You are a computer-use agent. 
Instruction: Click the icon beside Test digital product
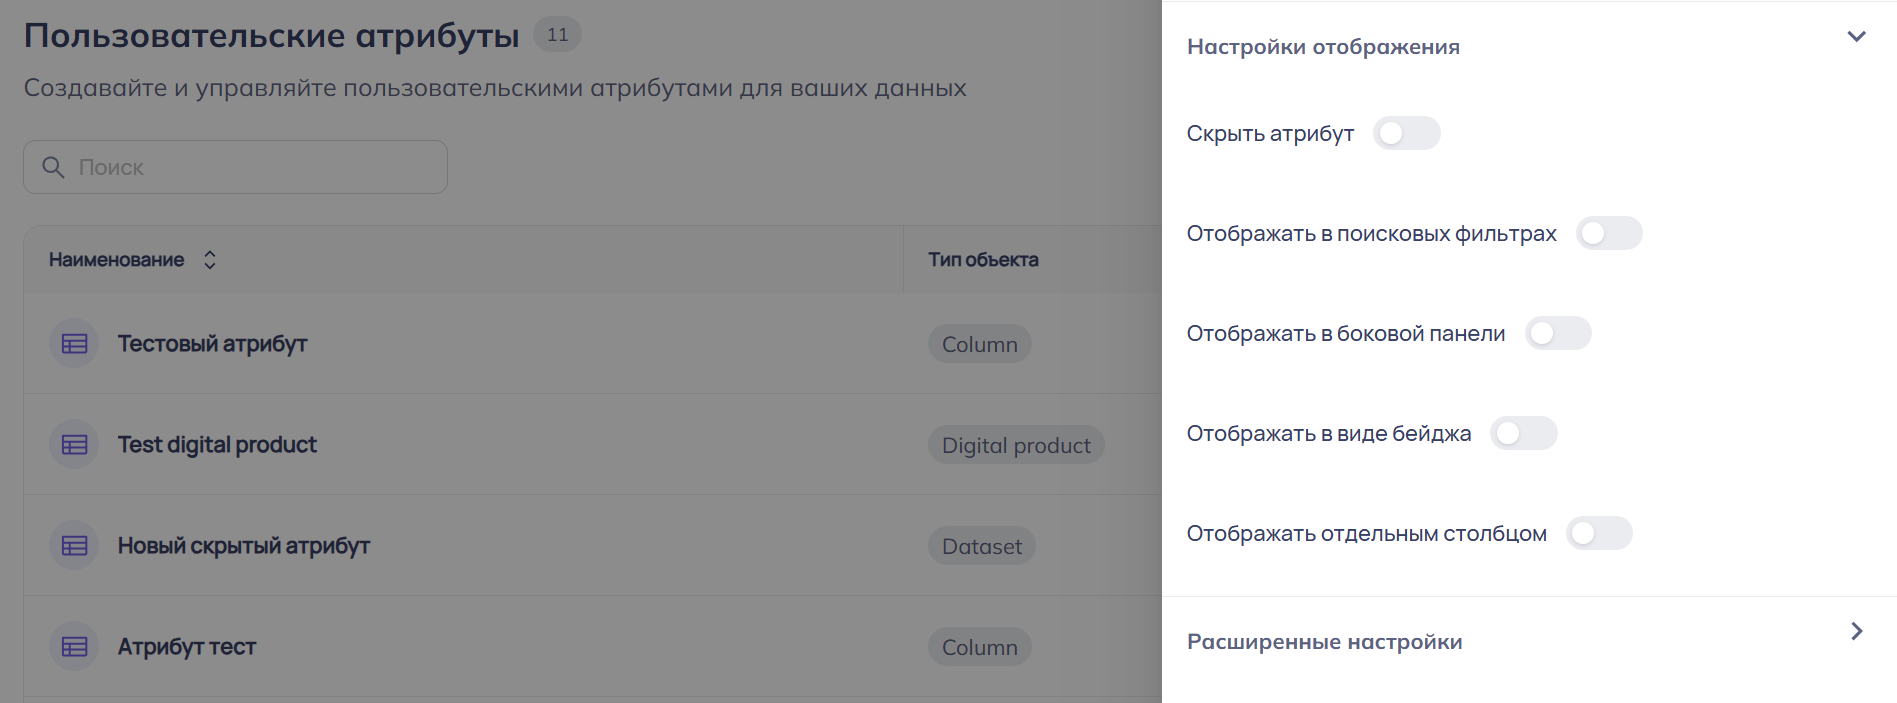pos(75,445)
